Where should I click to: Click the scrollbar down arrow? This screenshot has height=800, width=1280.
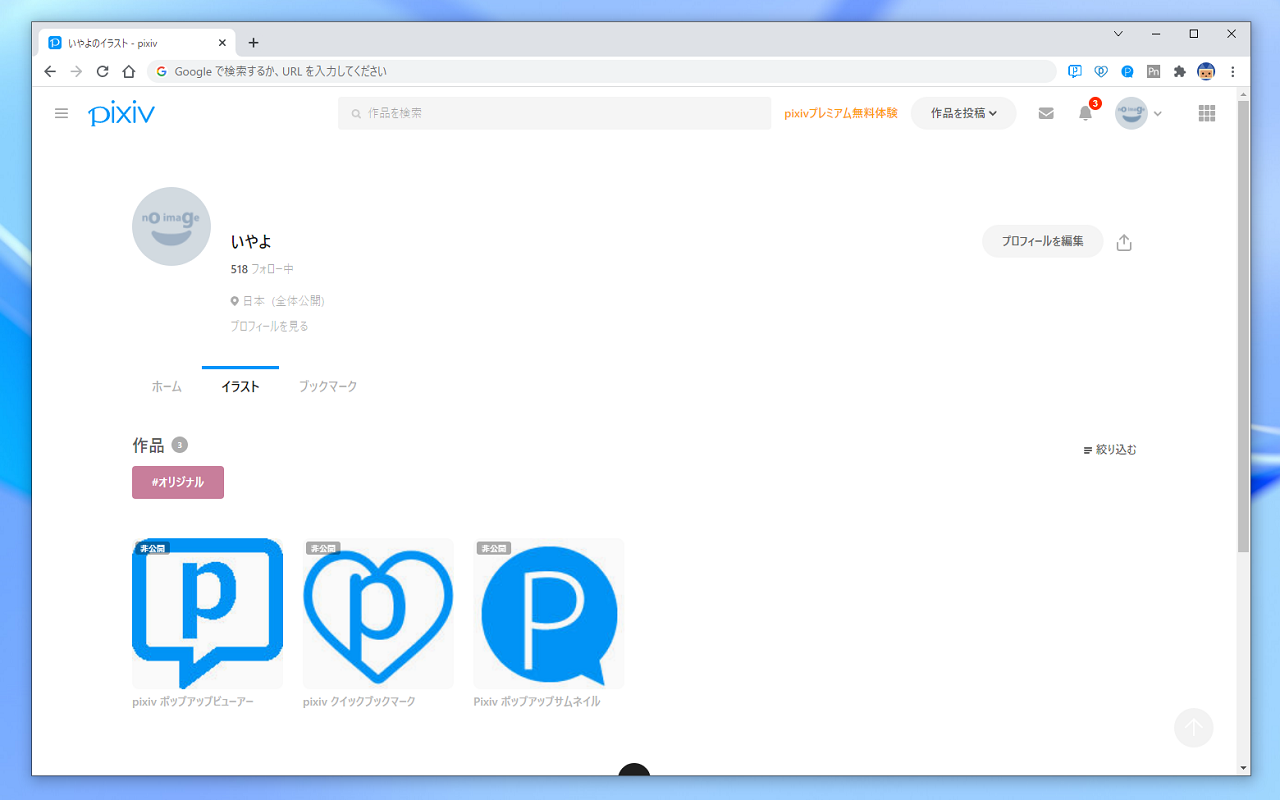pyautogui.click(x=1243, y=768)
